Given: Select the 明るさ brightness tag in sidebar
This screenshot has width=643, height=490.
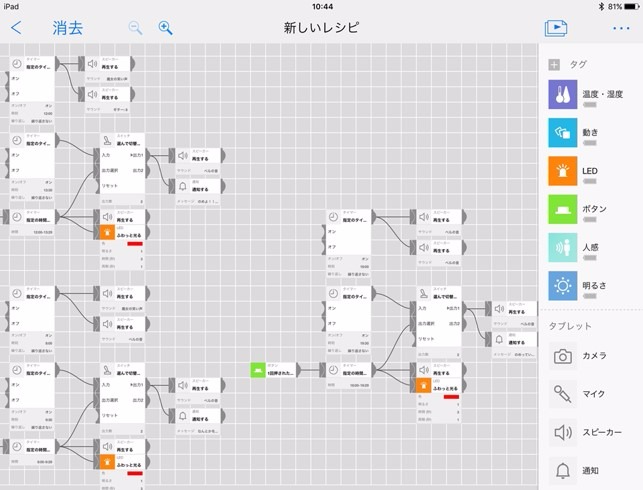Looking at the screenshot, I should [x=577, y=286].
